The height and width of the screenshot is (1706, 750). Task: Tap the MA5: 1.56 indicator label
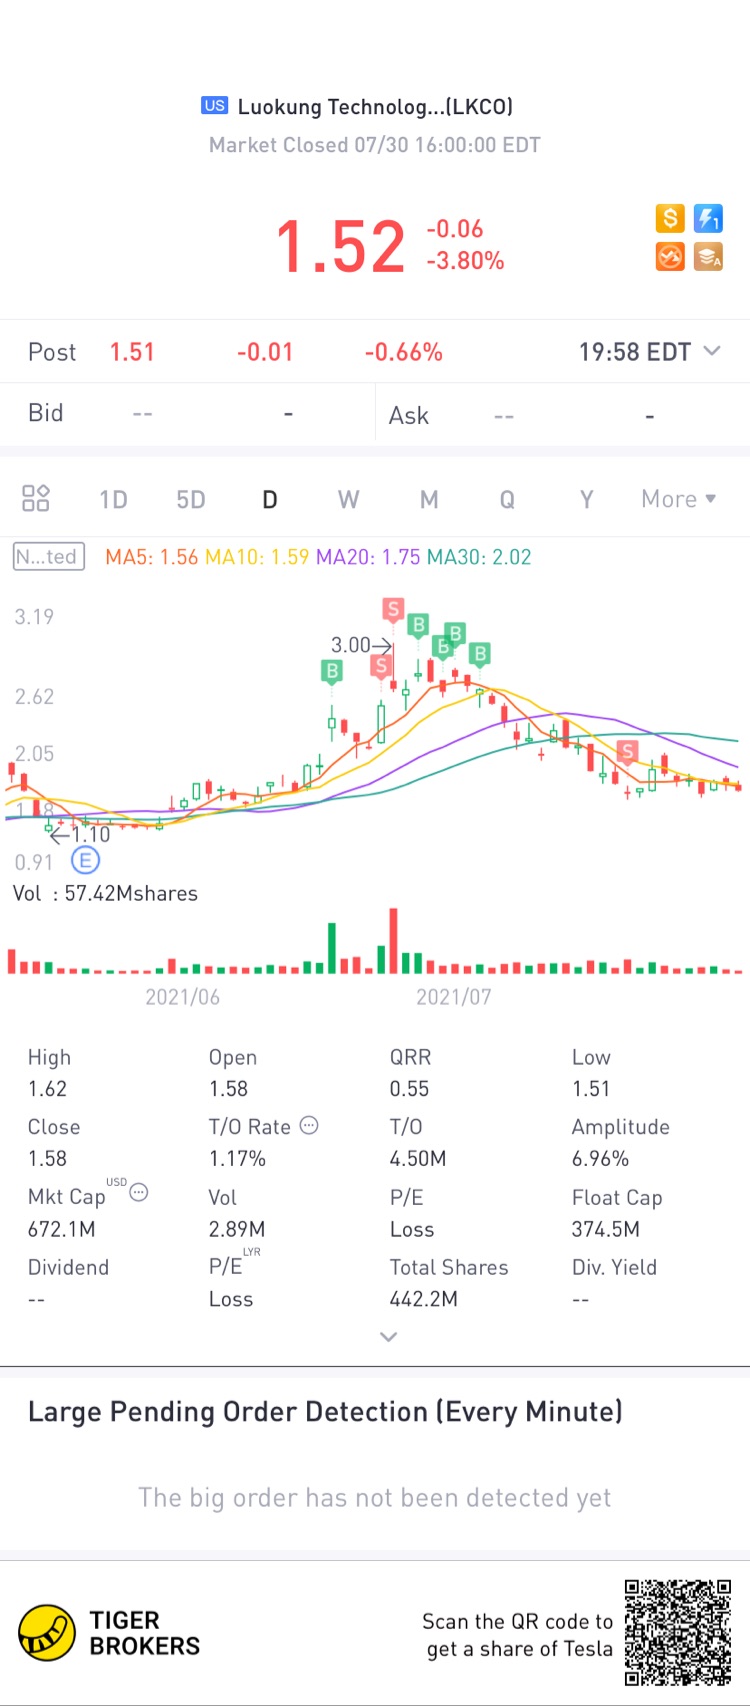[x=152, y=557]
